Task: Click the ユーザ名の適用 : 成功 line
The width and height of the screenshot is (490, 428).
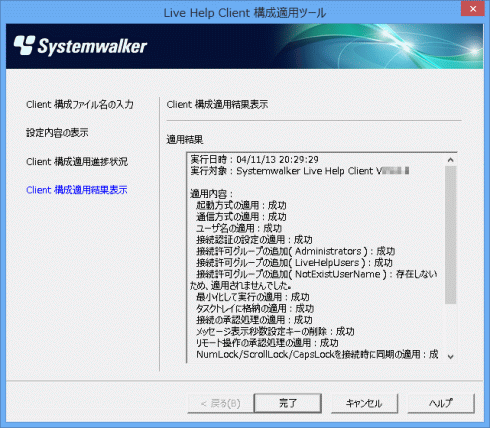Action: click(239, 228)
